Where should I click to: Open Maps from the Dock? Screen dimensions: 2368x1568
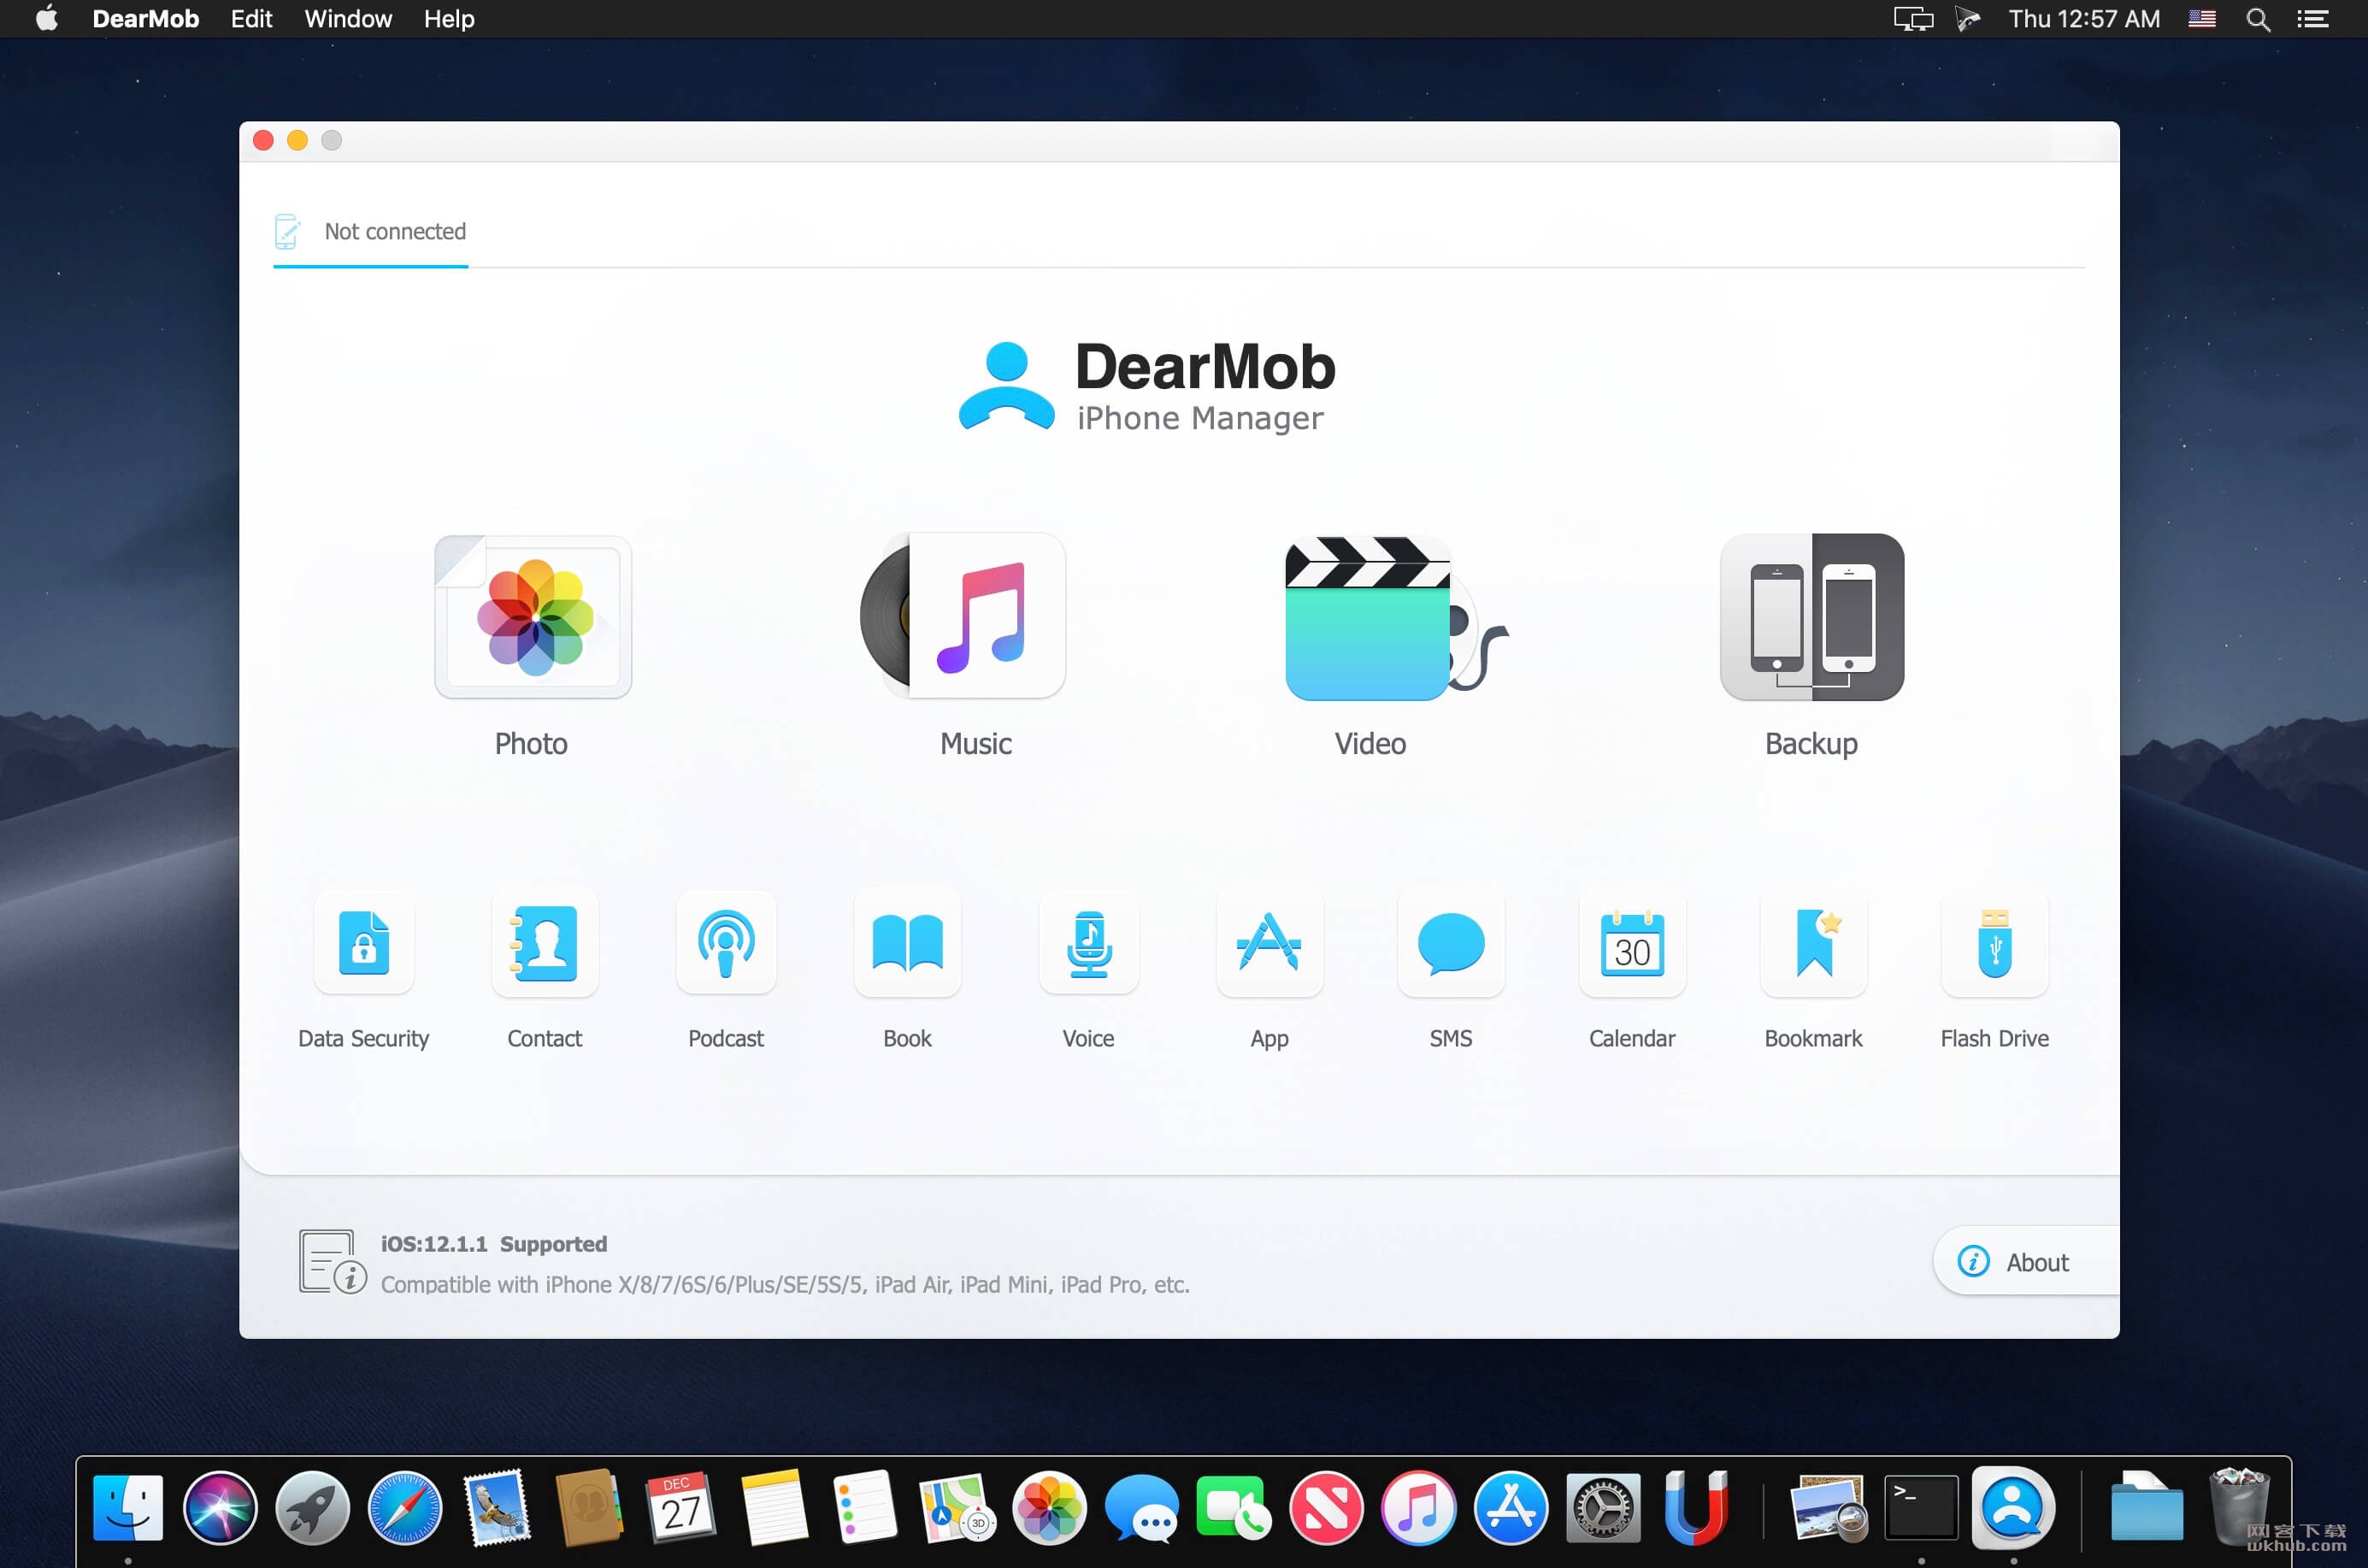[x=957, y=1507]
